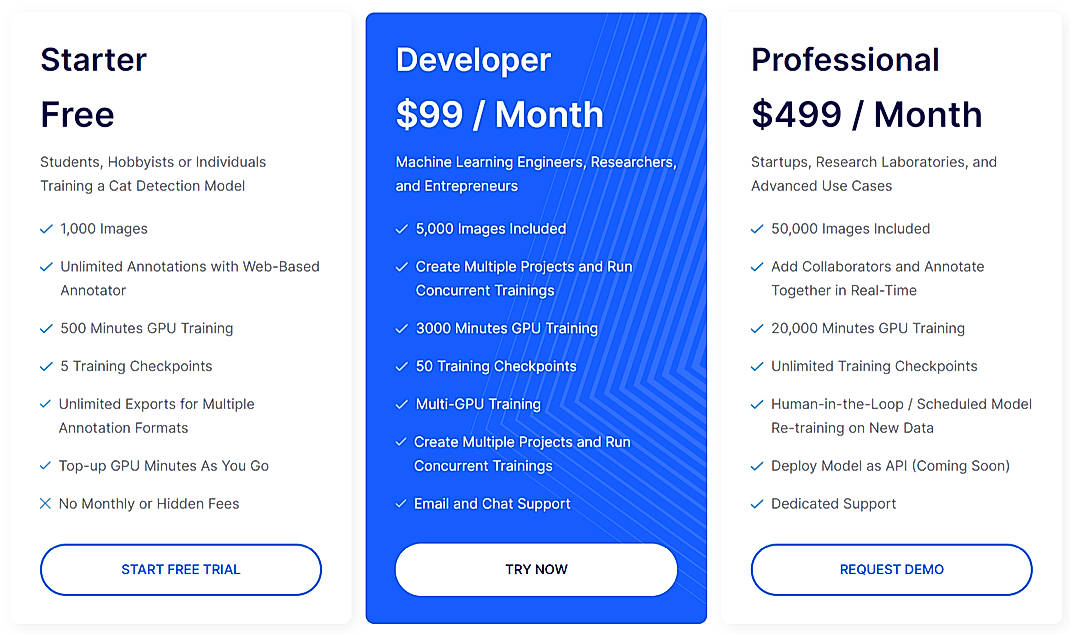The image size is (1070, 634).
Task: Click the checkmark next to 5,000 Images Included
Action: (402, 228)
